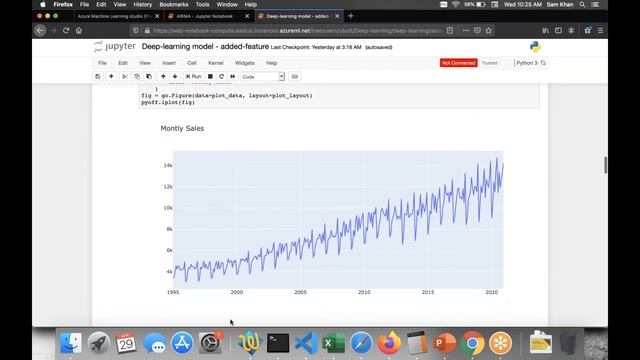
Task: Open the Jupyter Help menu
Action: click(x=271, y=63)
